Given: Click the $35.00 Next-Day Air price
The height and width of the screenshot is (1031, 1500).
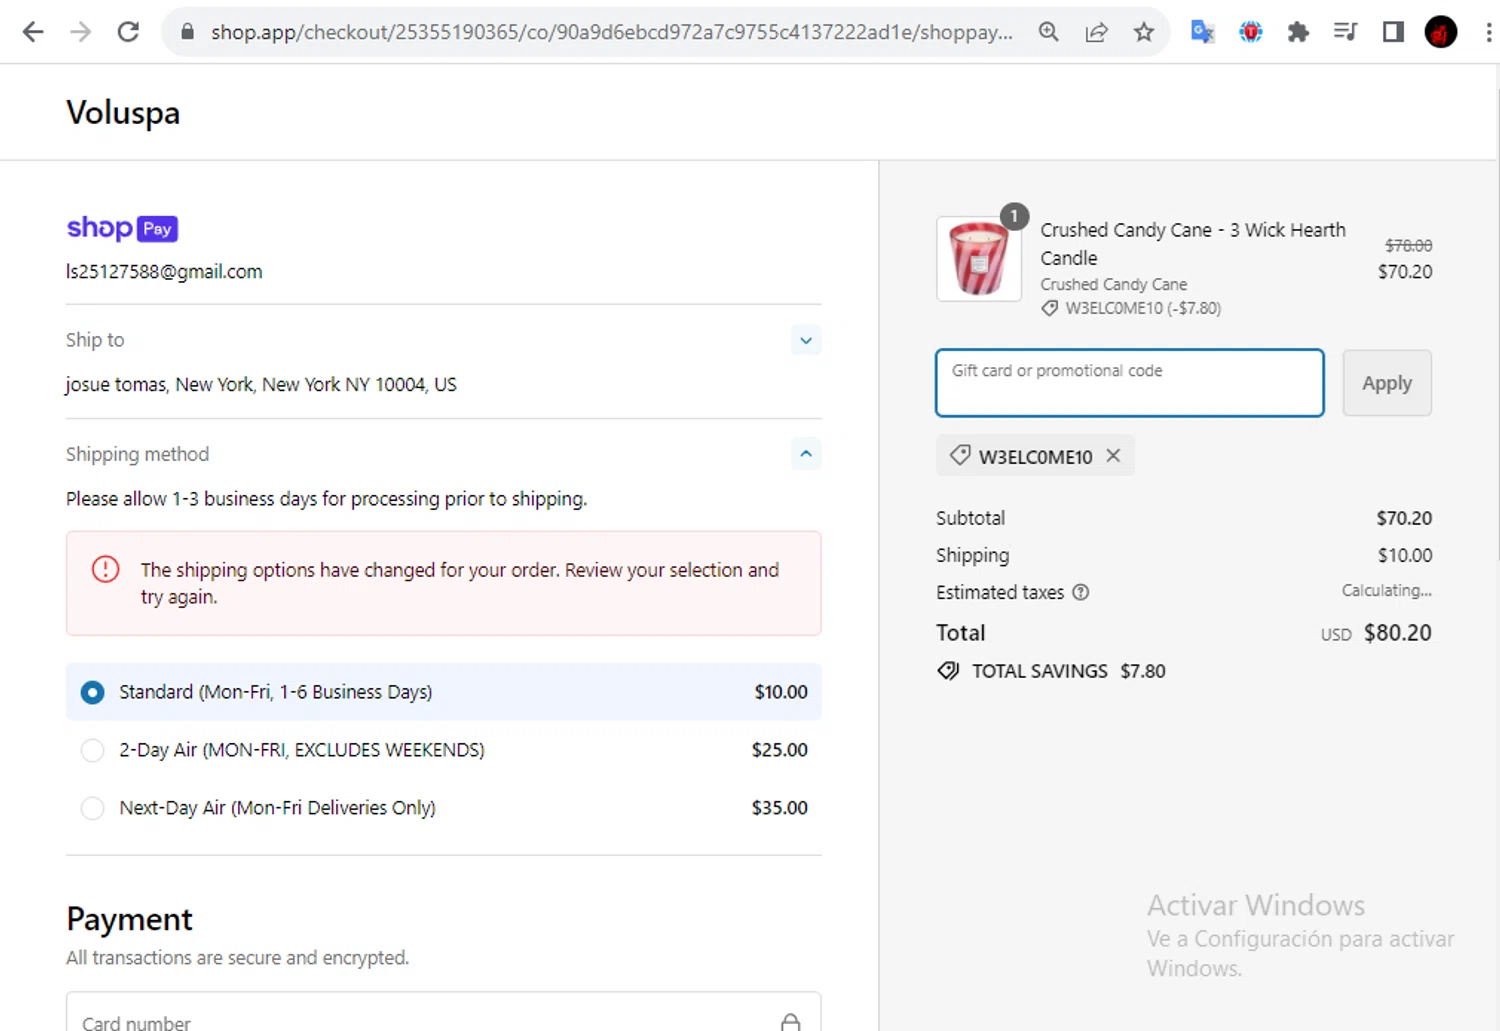Looking at the screenshot, I should point(780,808).
